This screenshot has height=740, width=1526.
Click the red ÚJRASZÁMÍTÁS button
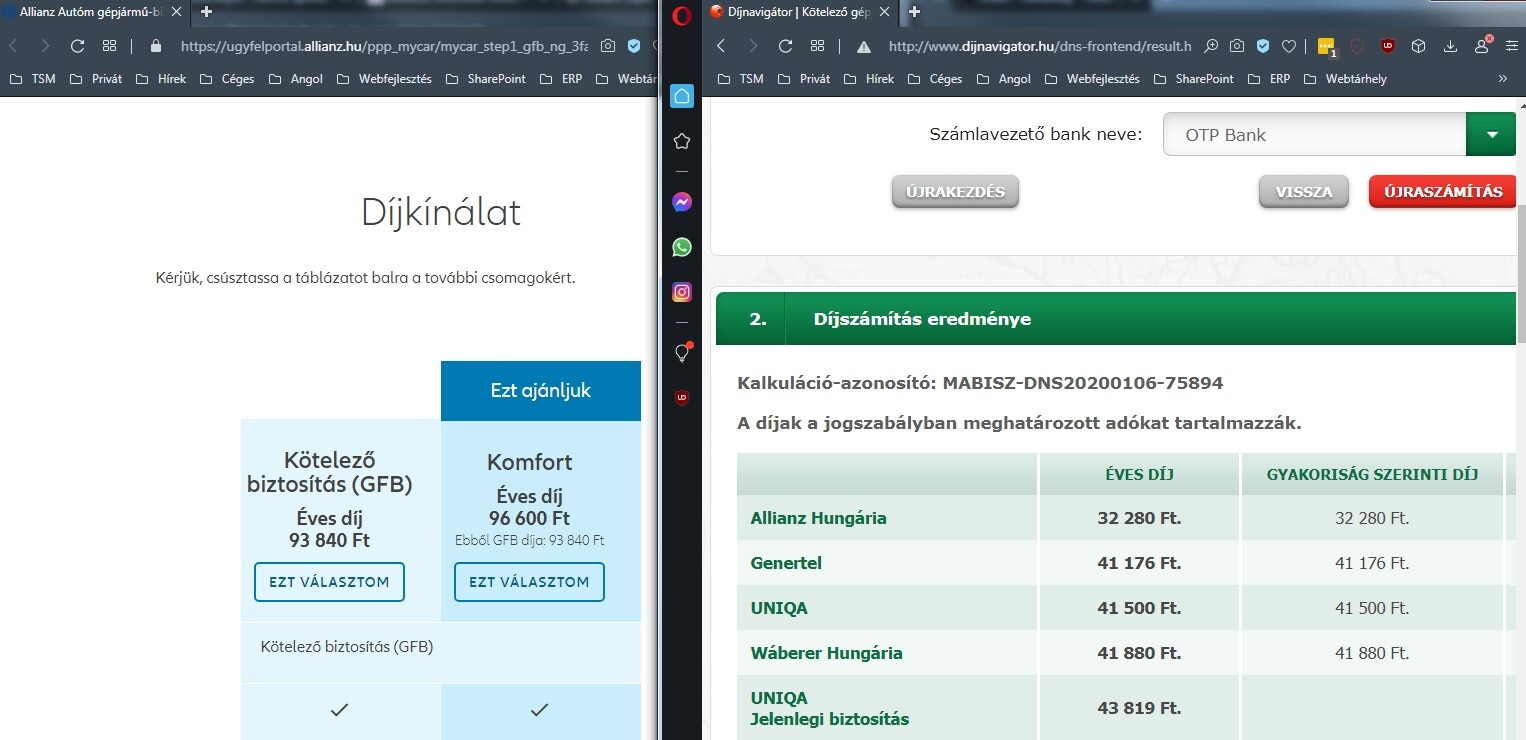click(x=1443, y=192)
